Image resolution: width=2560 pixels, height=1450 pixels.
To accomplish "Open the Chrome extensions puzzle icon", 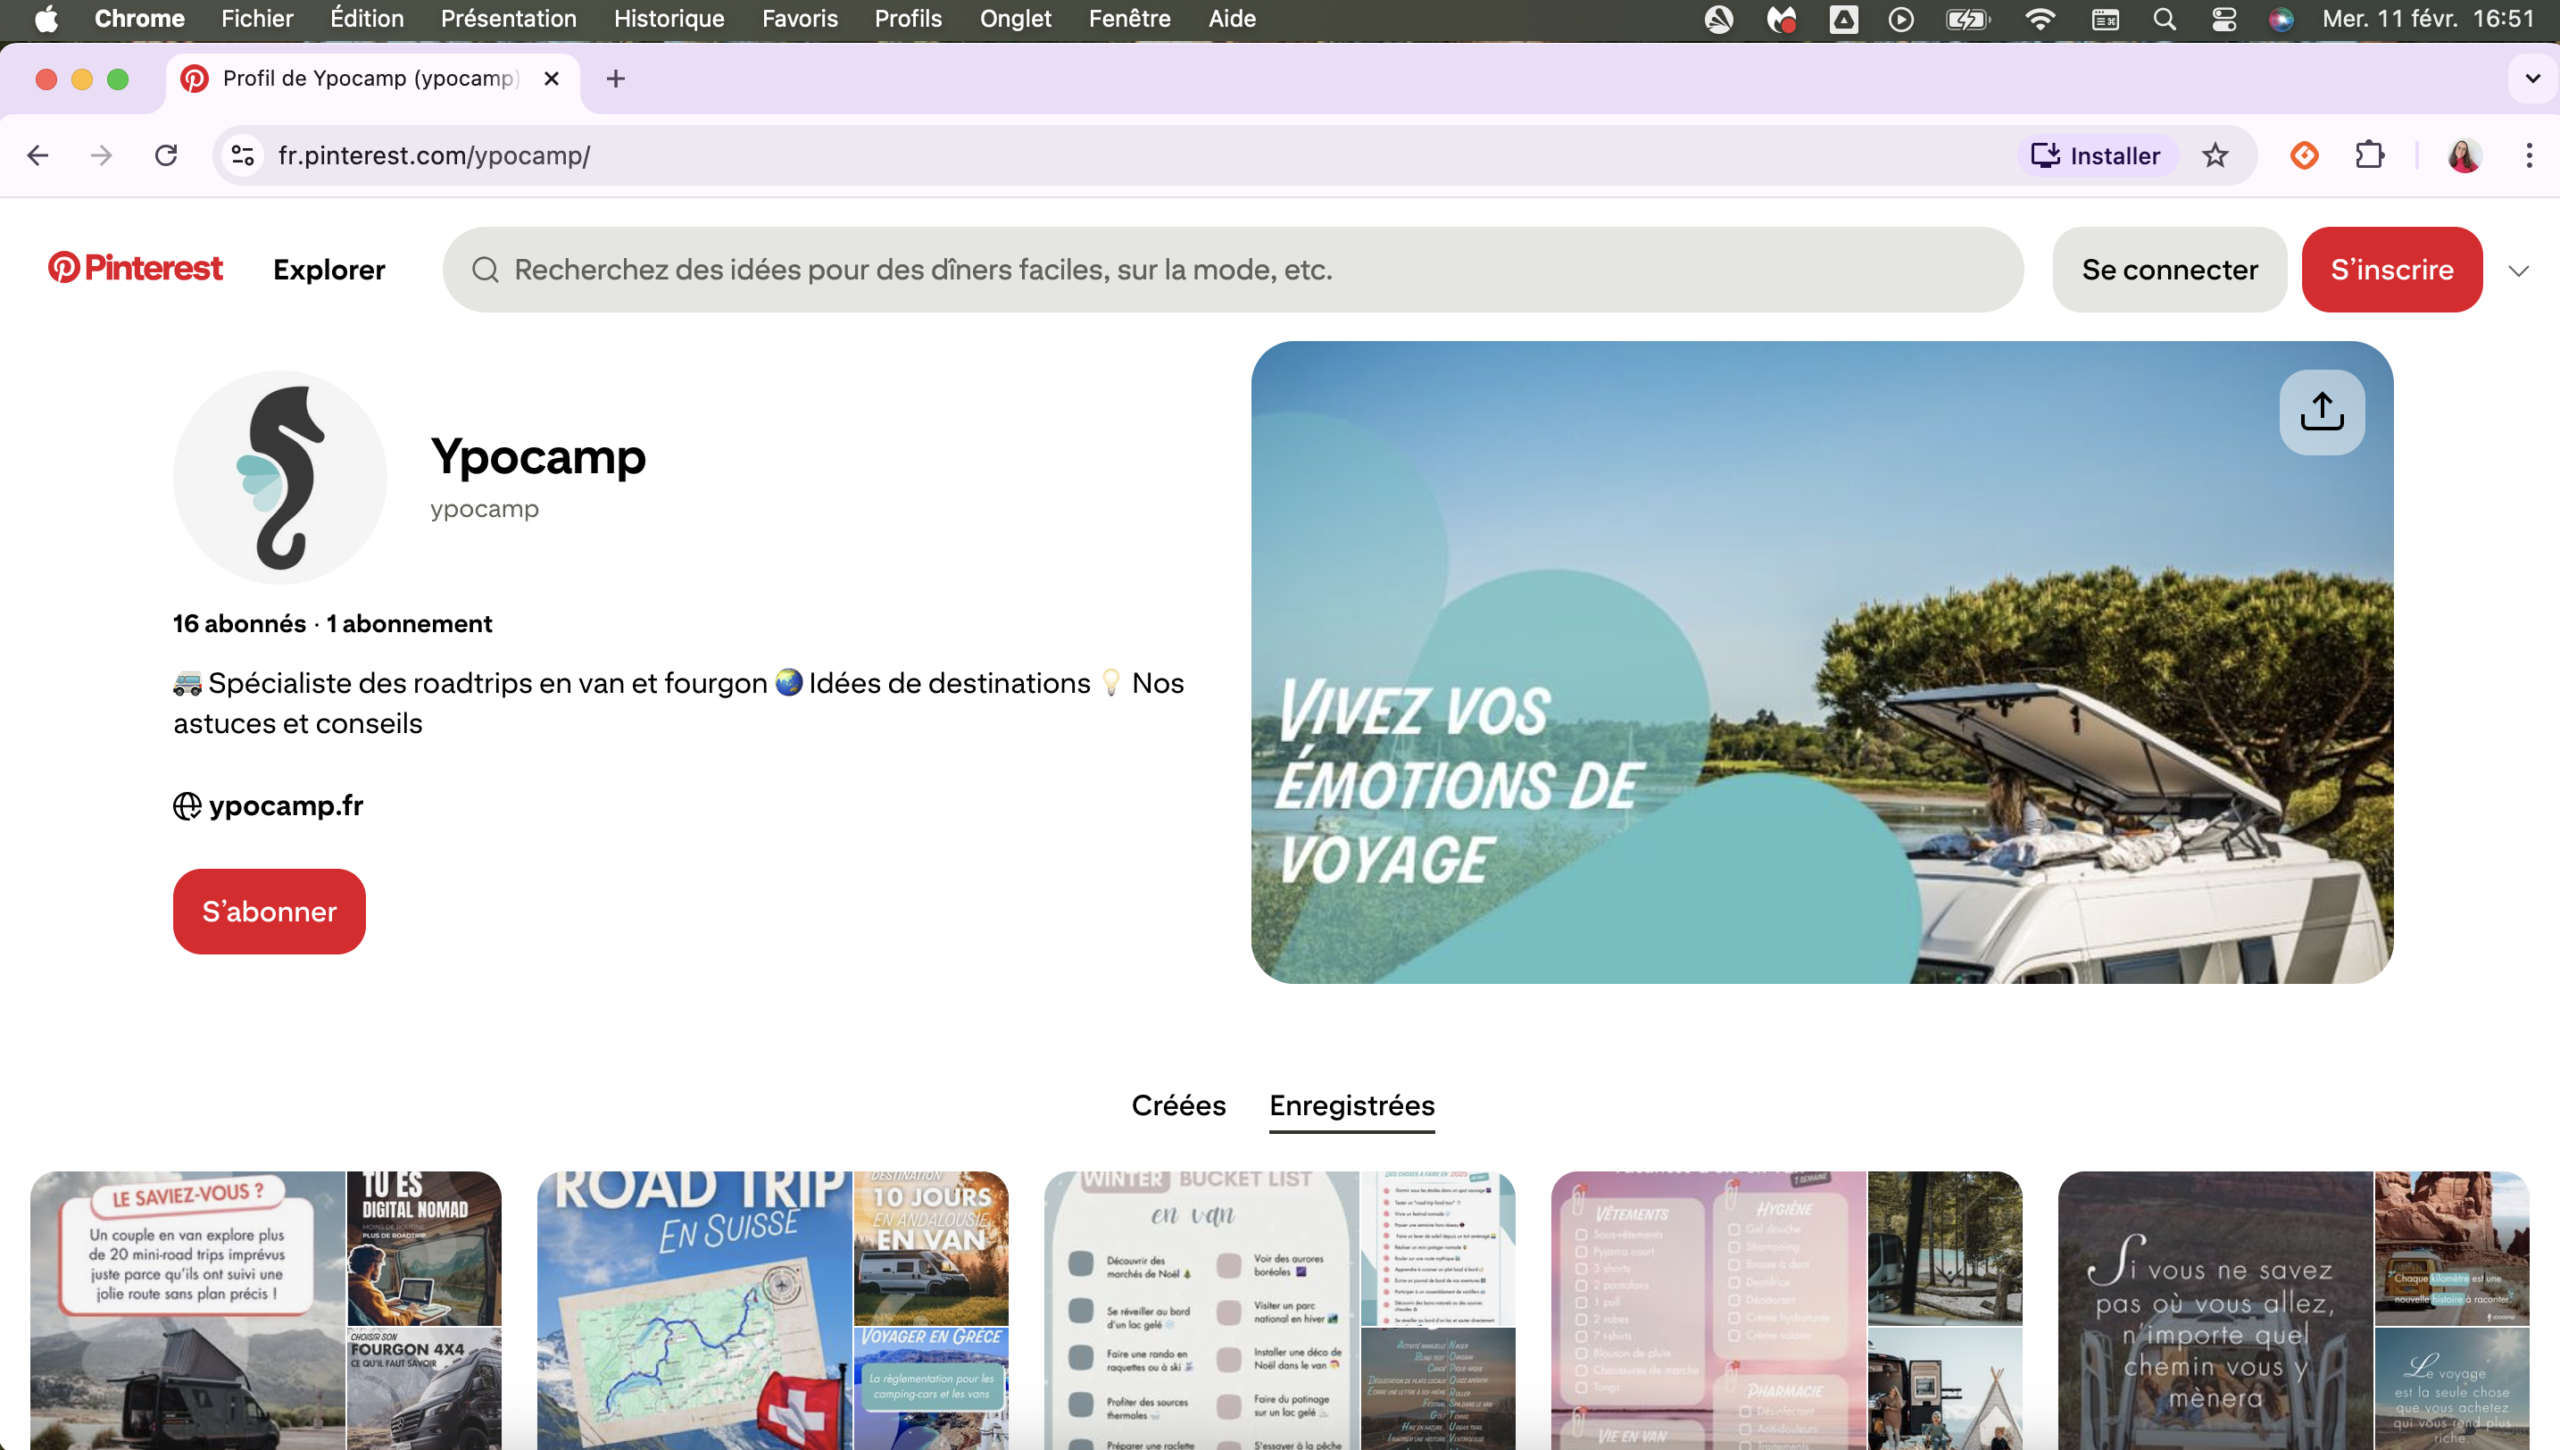I will [2369, 156].
